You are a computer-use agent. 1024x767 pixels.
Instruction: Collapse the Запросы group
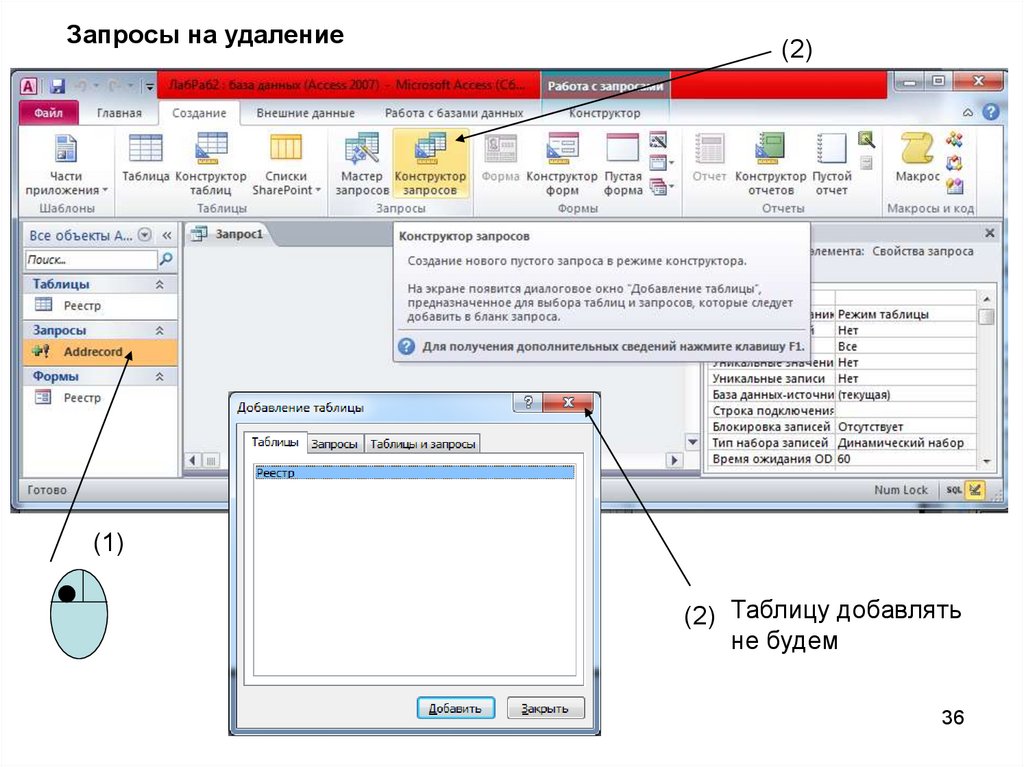coord(159,331)
